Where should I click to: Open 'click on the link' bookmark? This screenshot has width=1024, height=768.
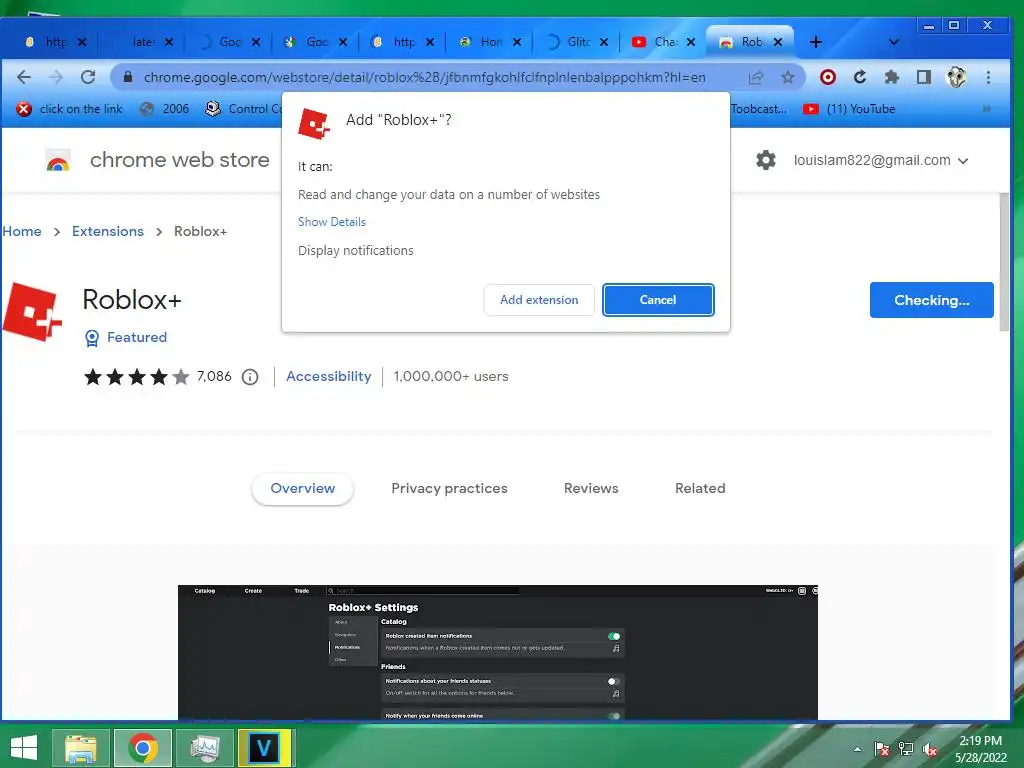70,109
